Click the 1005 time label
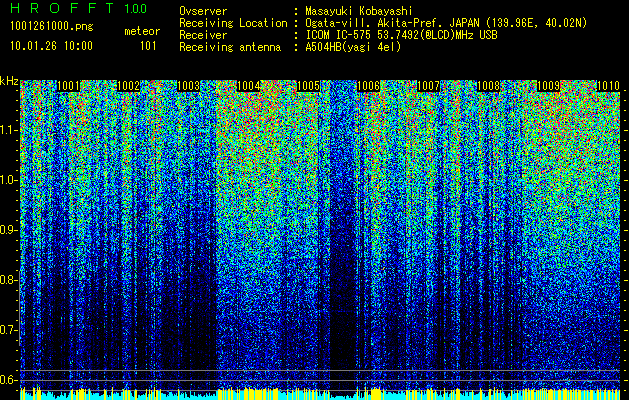This screenshot has width=629, height=400. [308, 86]
